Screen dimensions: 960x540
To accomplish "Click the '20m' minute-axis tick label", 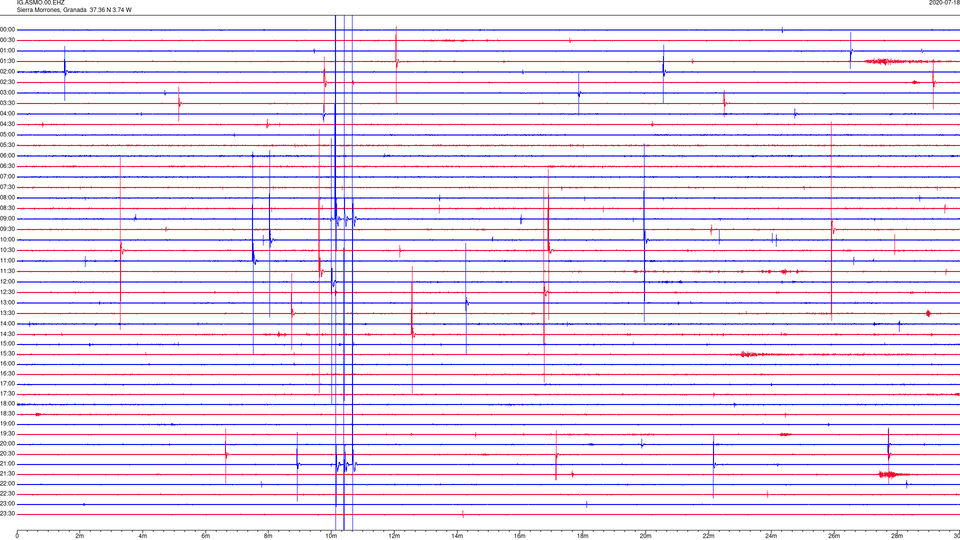I will tap(645, 536).
